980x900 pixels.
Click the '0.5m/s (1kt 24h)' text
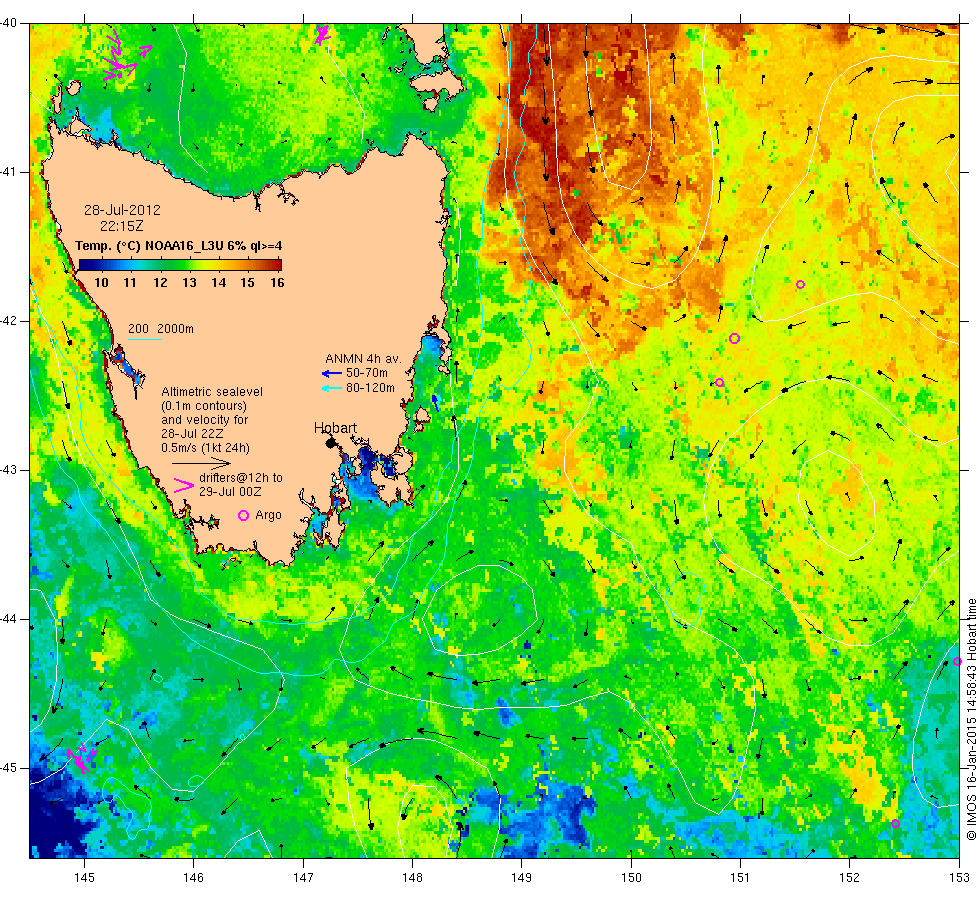(205, 448)
